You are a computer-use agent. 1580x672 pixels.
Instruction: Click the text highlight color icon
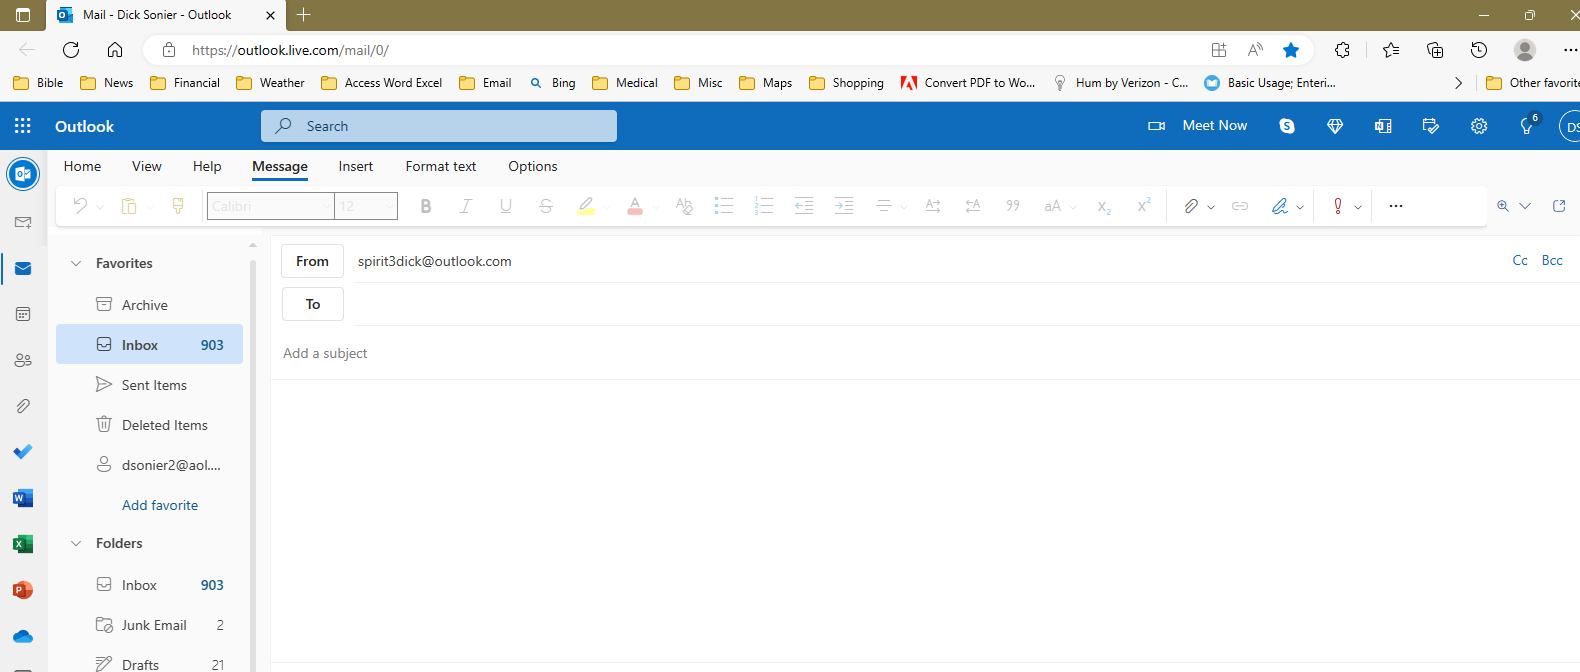pos(586,206)
